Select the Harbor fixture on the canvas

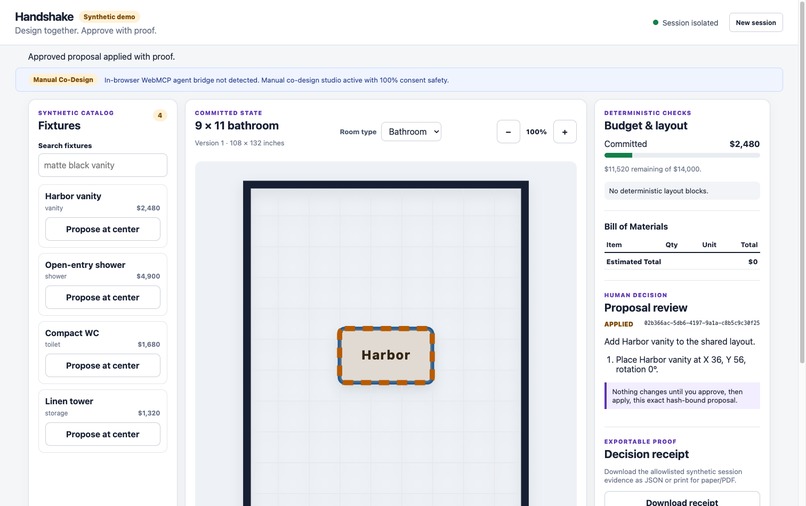[386, 355]
